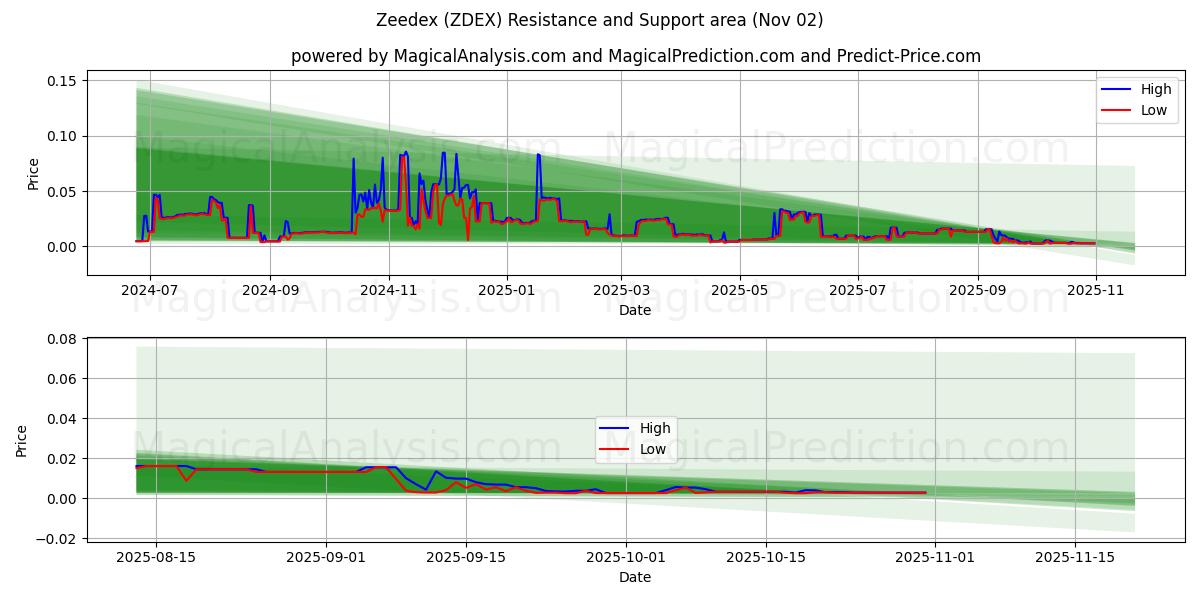Click the '2025-11' tick label

point(1096,290)
